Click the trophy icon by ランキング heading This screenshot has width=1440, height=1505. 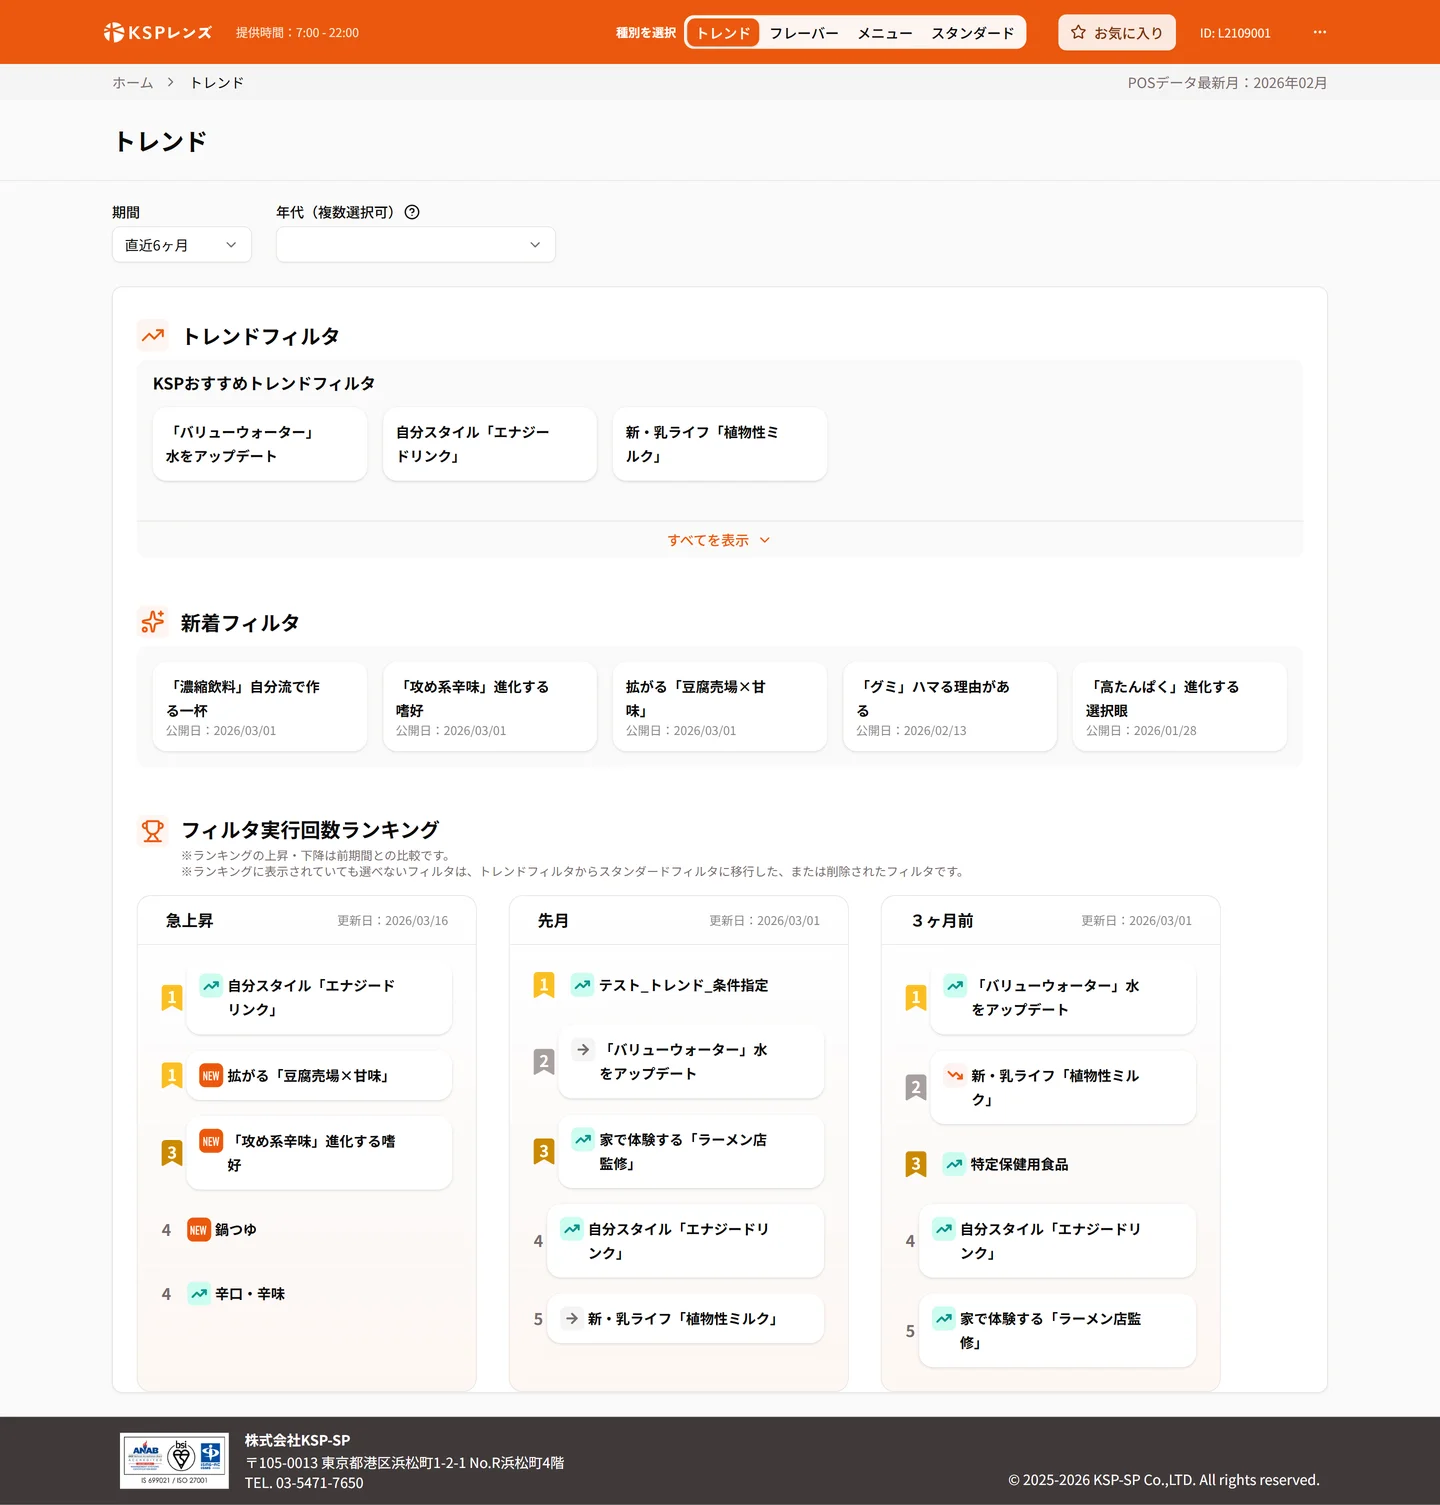point(153,830)
